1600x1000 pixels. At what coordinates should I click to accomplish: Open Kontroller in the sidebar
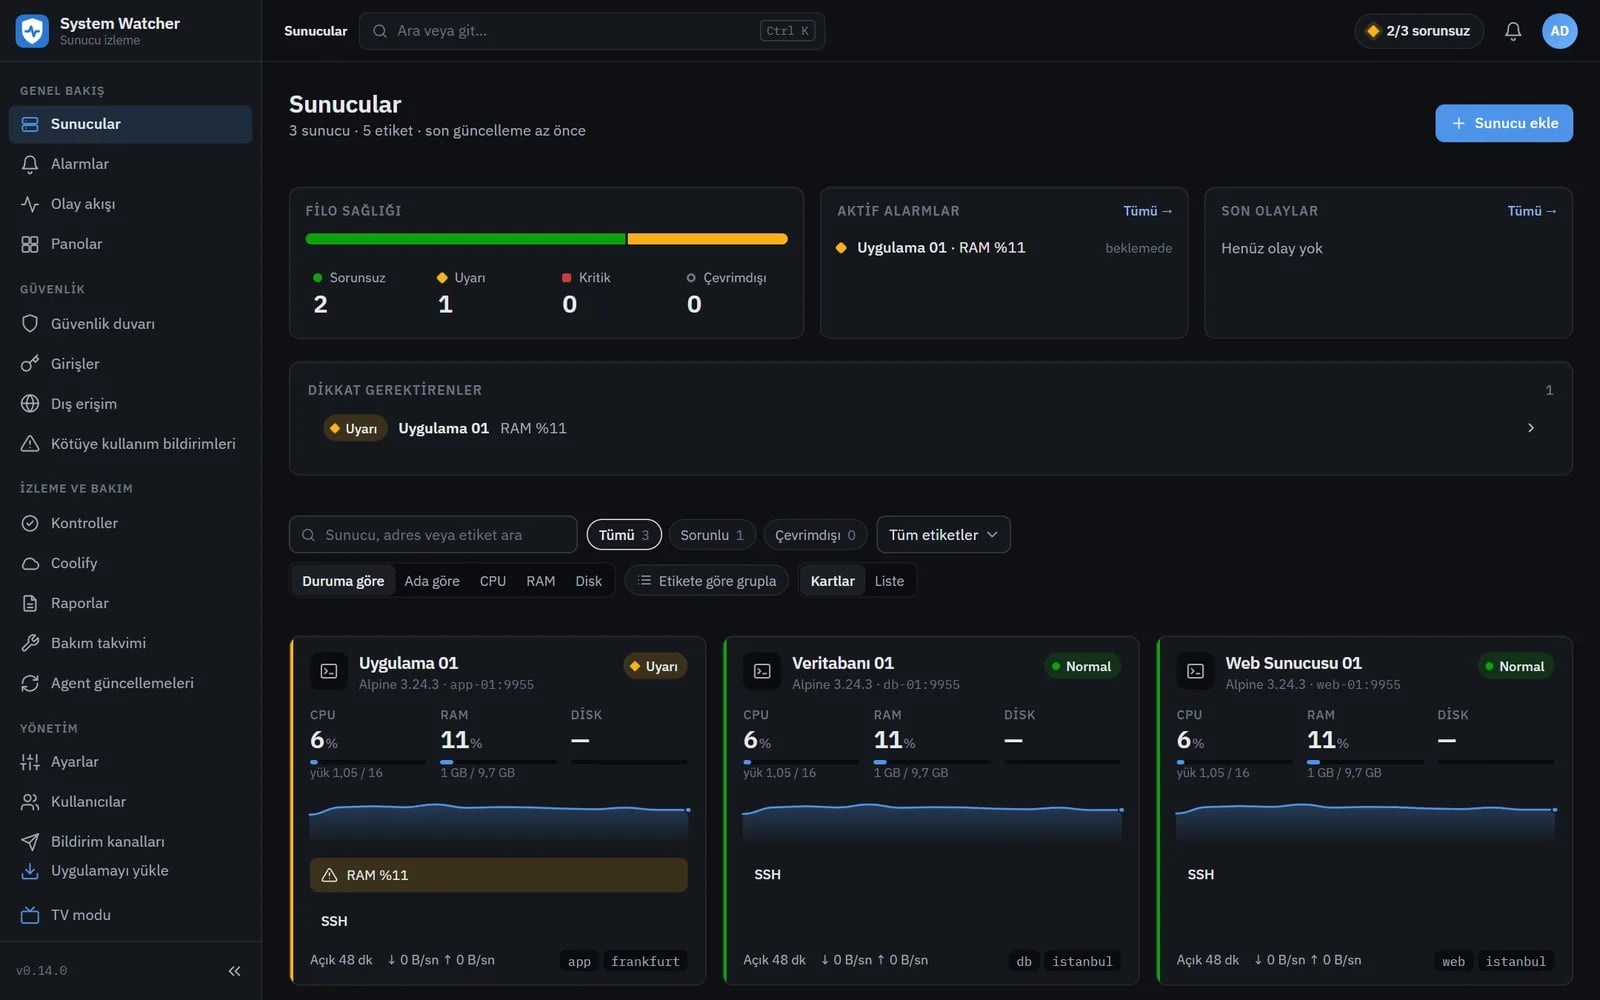tap(130, 523)
